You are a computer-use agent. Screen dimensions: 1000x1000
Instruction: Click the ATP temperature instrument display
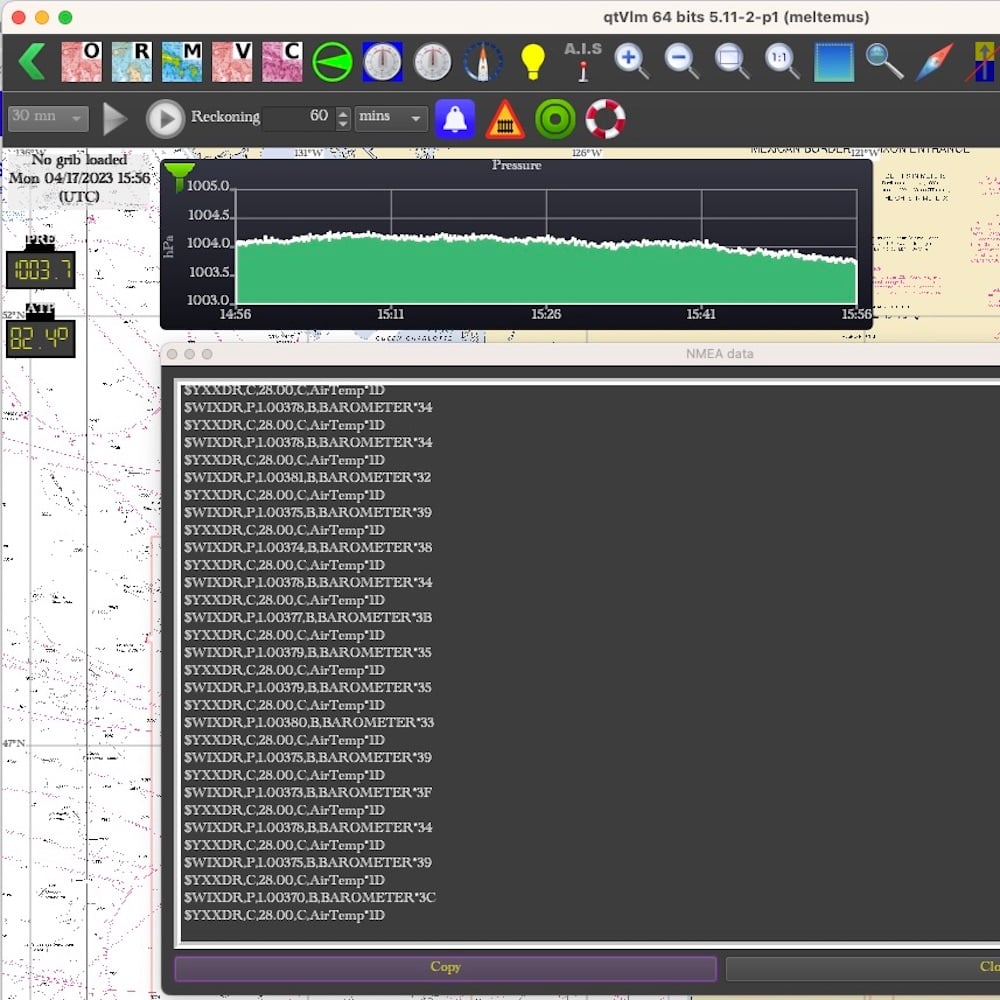click(41, 338)
